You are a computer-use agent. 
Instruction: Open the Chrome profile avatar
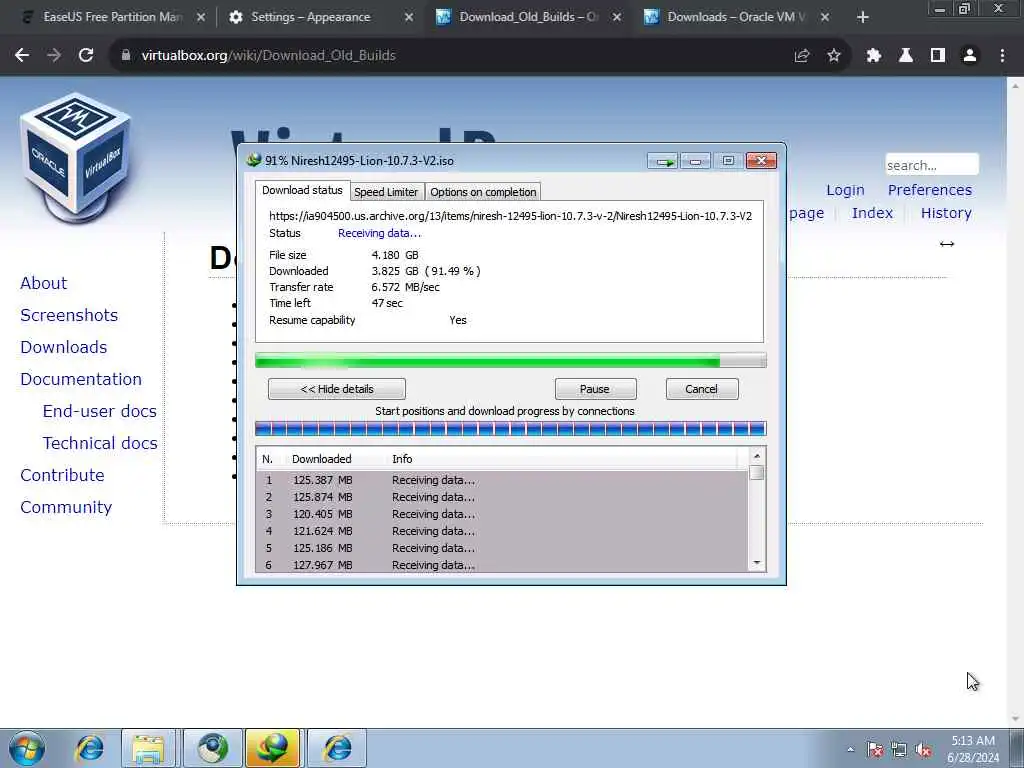(970, 56)
